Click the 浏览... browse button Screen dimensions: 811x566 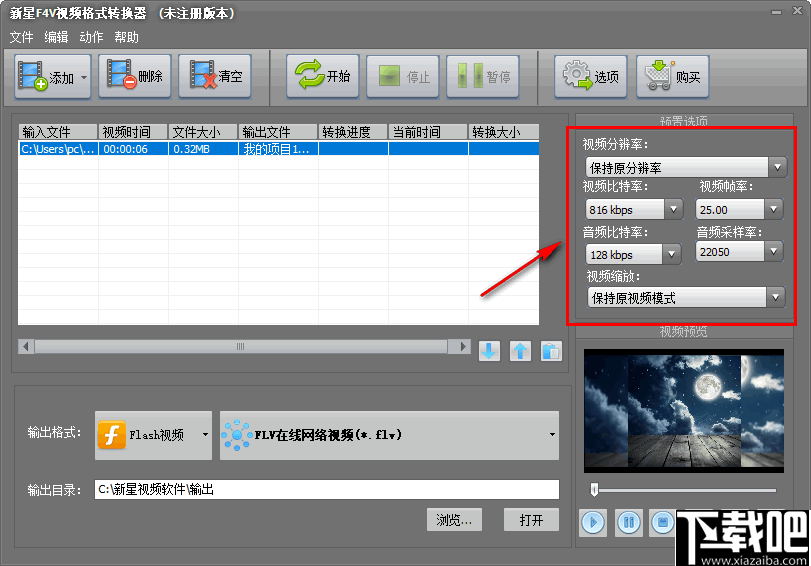click(454, 519)
